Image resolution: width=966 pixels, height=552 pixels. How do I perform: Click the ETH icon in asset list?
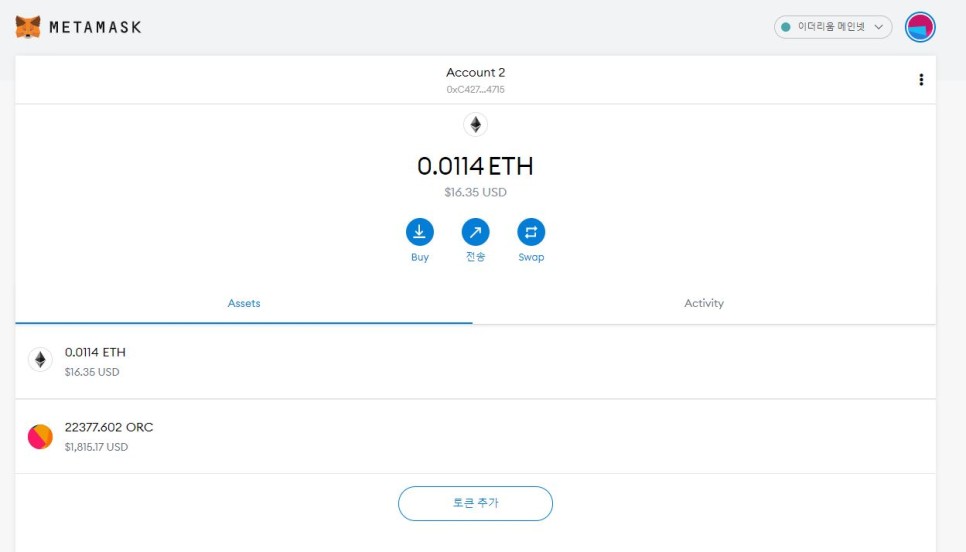tap(40, 360)
